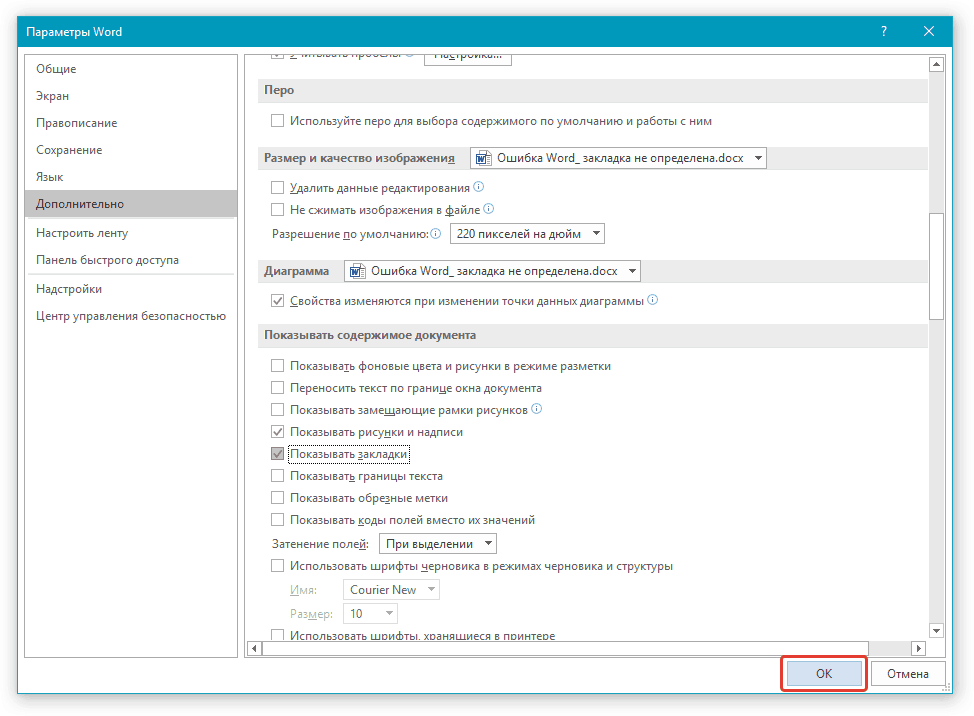The height and width of the screenshot is (716, 974).
Task: Click Word document icon in 'Размер и качество изображения' dropdown
Action: [x=483, y=158]
